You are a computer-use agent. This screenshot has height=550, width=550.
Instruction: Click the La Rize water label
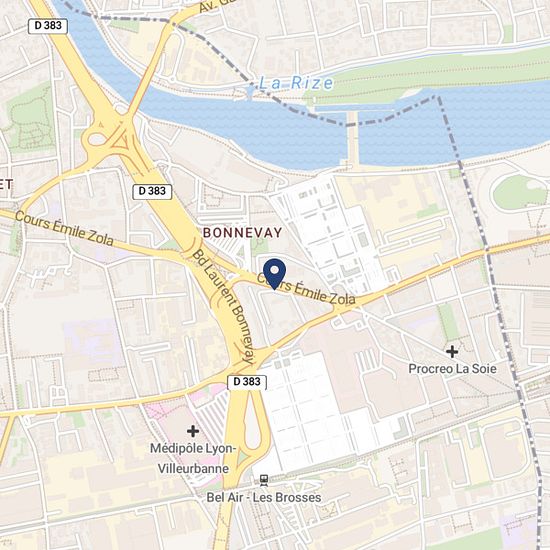(296, 83)
